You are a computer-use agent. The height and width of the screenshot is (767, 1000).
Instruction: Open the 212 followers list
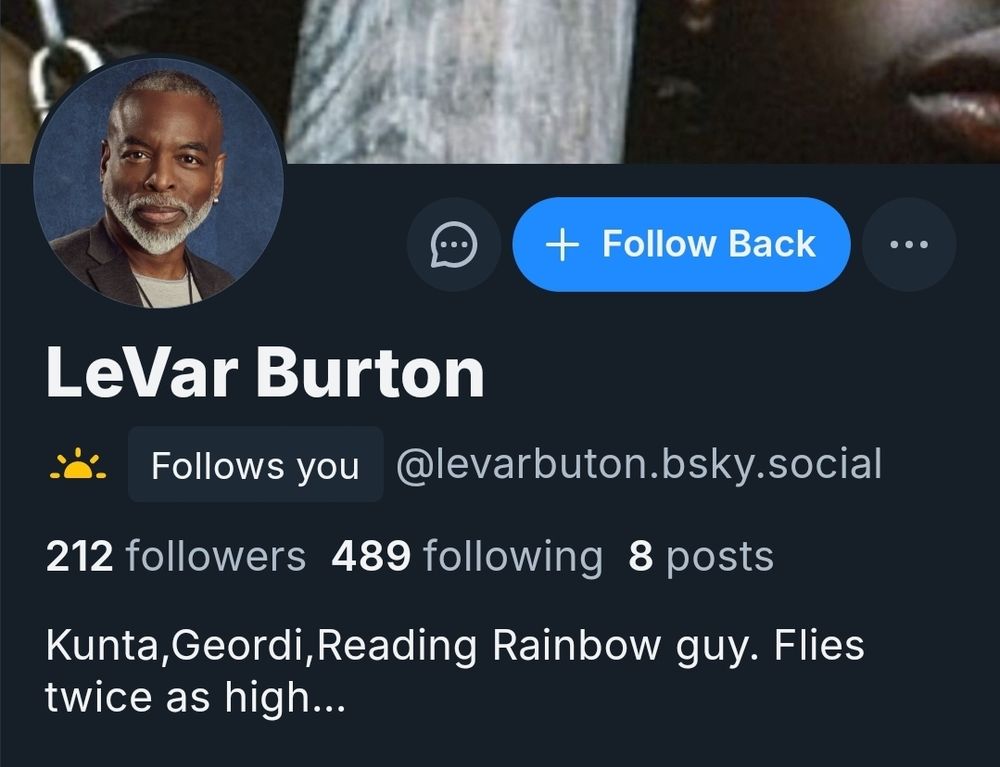(x=176, y=557)
